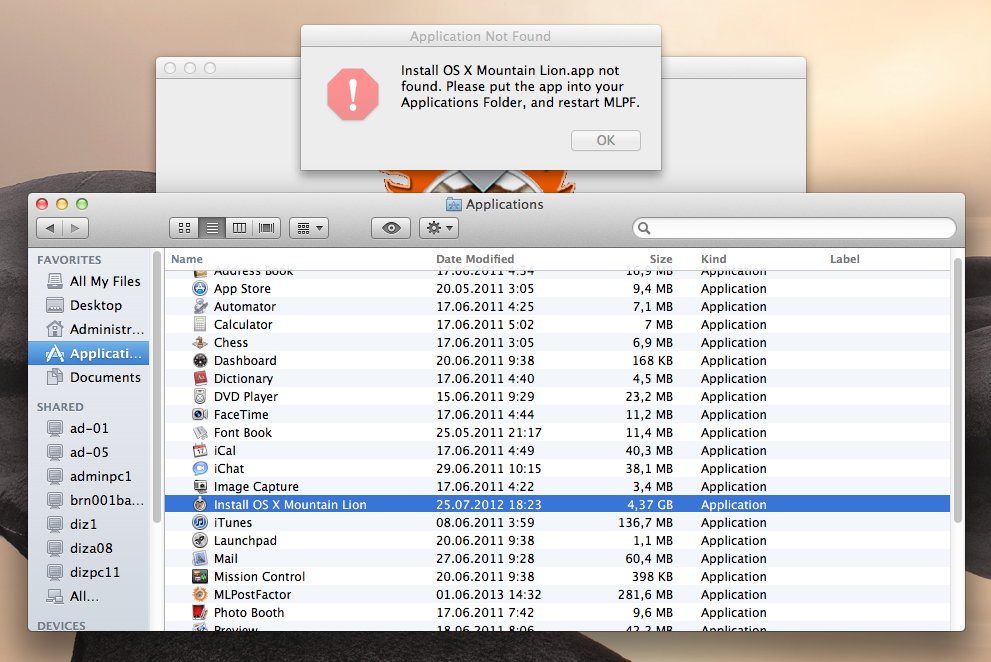Click the Mail app icon
This screenshot has width=991, height=662.
coord(200,559)
